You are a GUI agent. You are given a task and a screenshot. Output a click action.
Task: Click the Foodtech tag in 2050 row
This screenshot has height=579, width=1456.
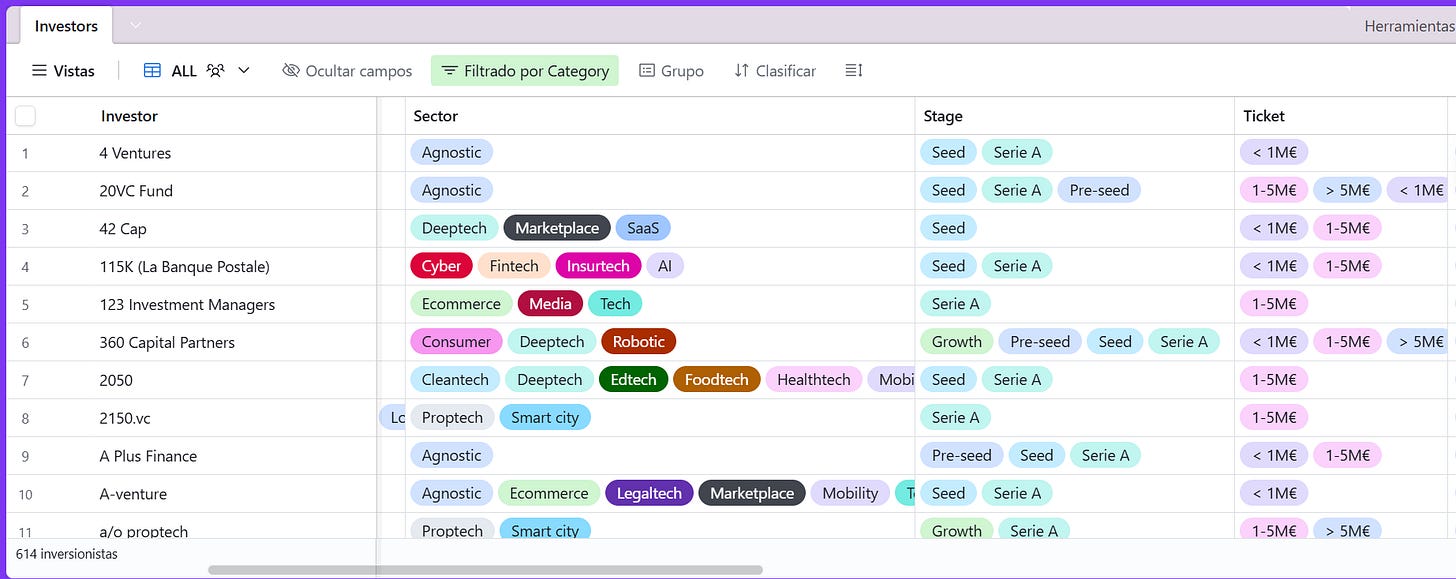[716, 380]
